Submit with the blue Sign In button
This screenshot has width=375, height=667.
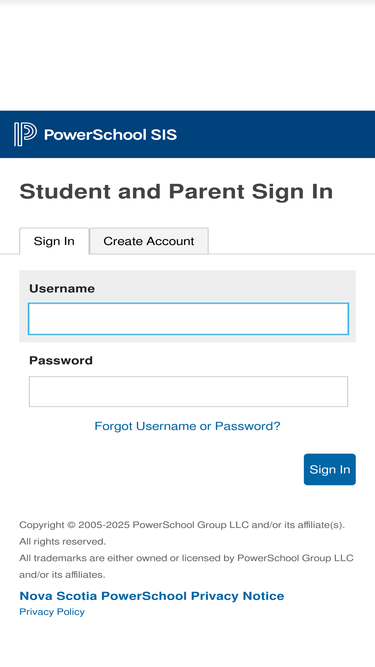tap(330, 469)
